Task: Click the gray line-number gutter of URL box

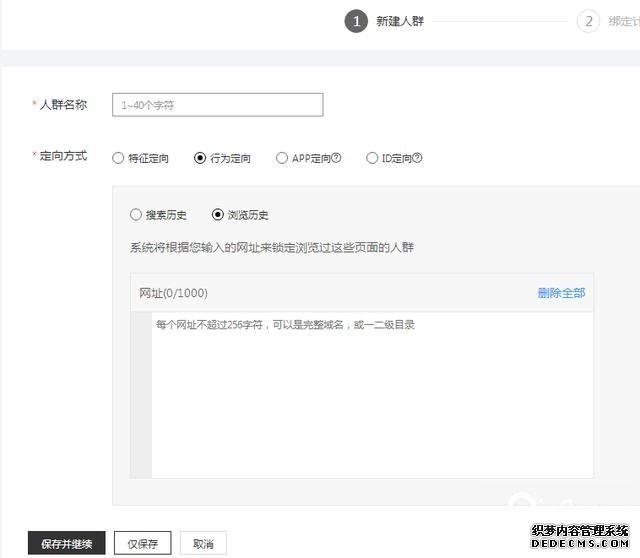Action: [x=141, y=395]
